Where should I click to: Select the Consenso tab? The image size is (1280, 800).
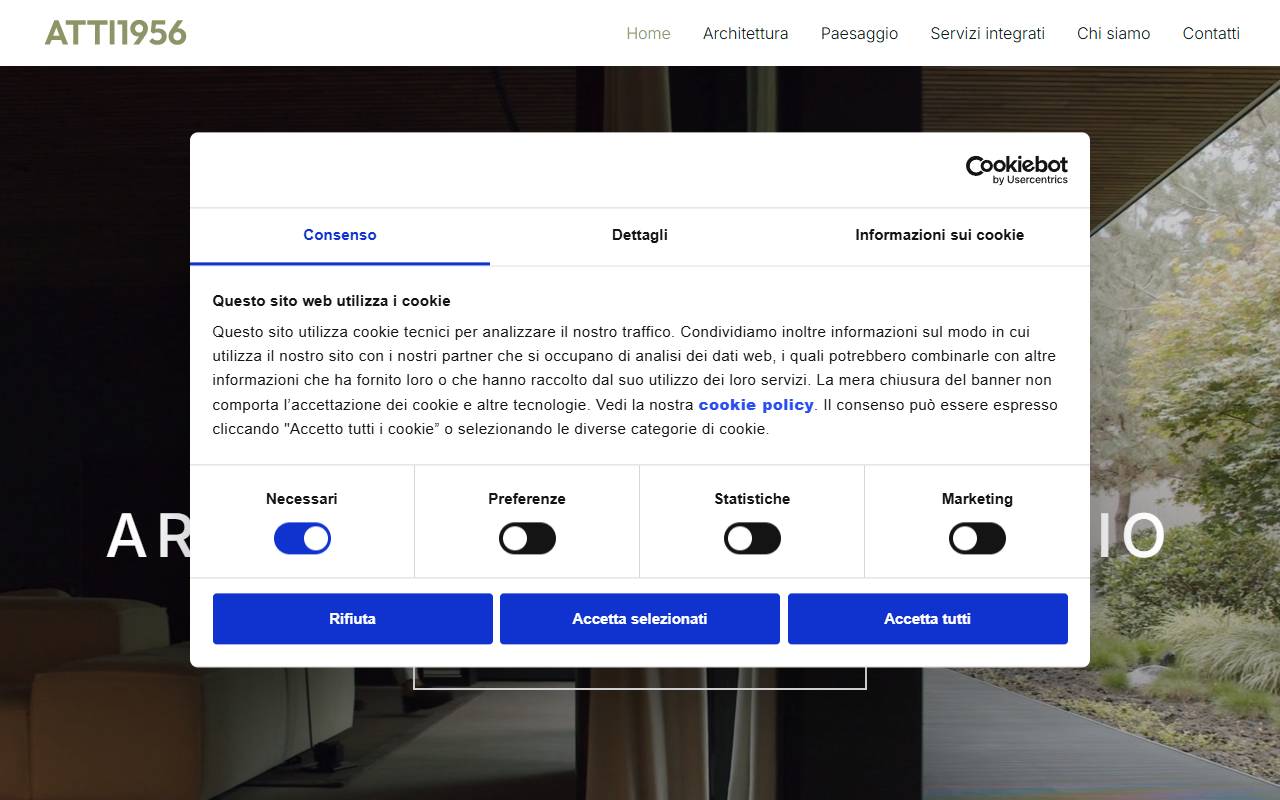point(340,236)
